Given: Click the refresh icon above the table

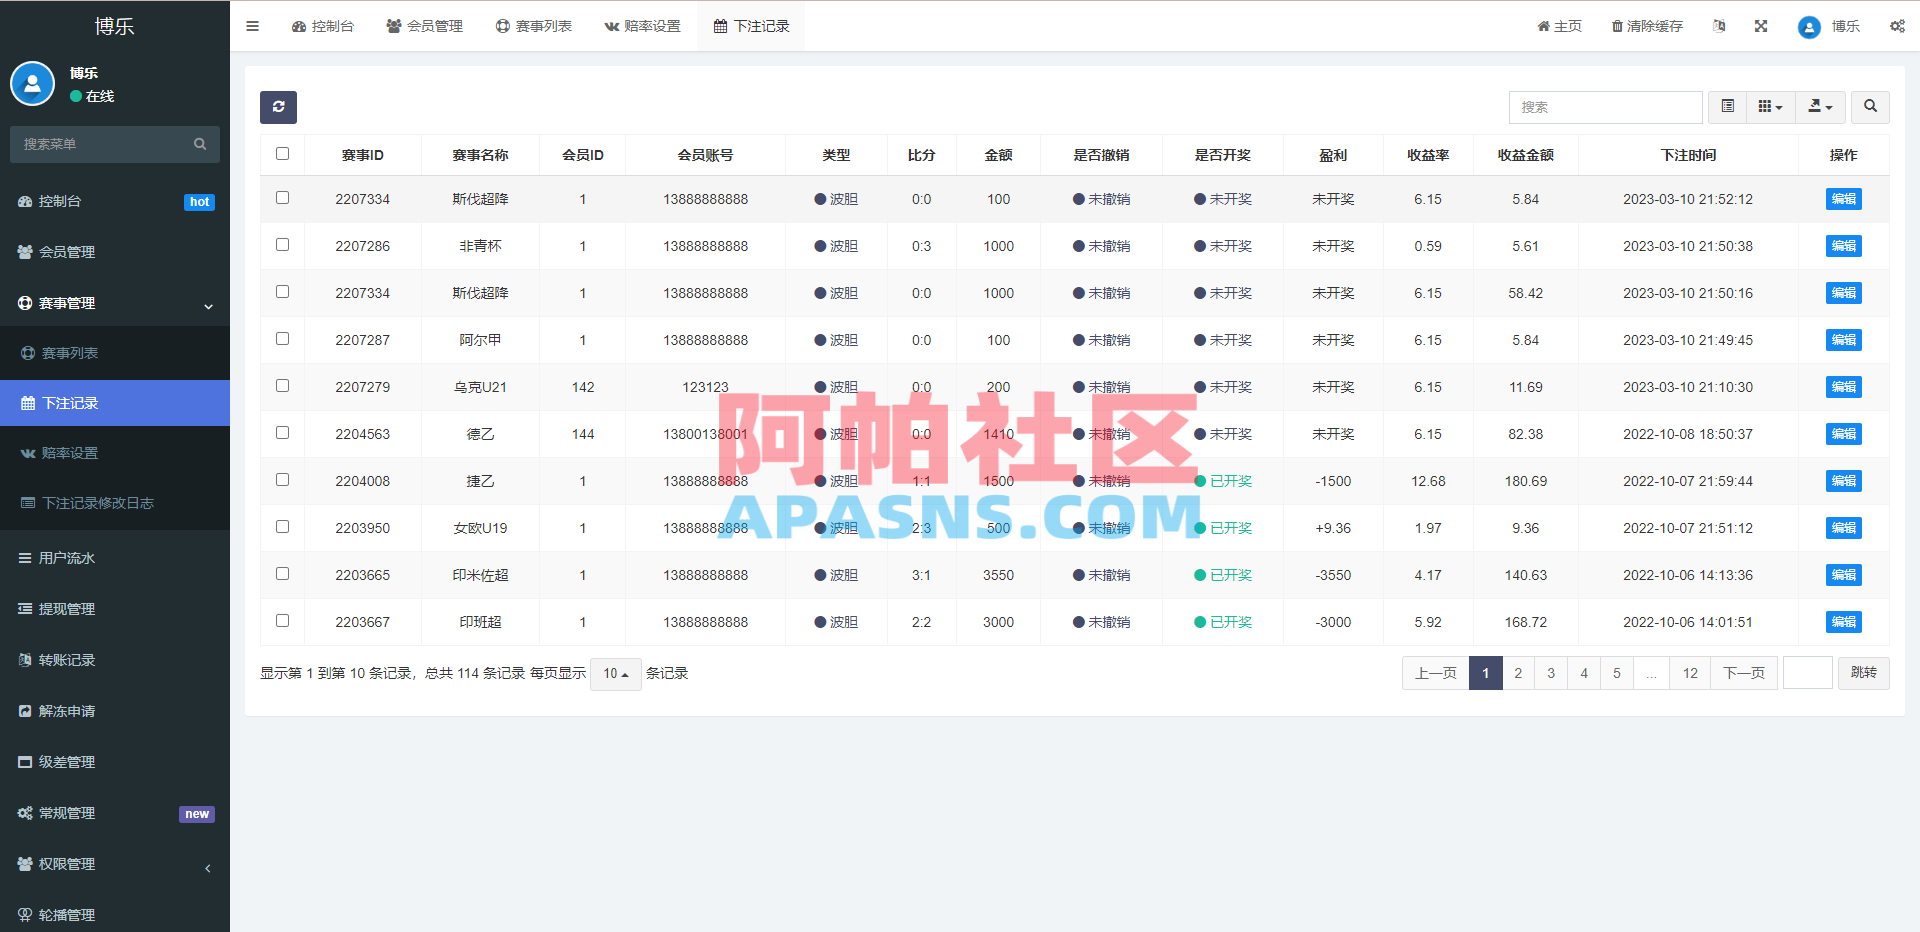Looking at the screenshot, I should coord(278,107).
